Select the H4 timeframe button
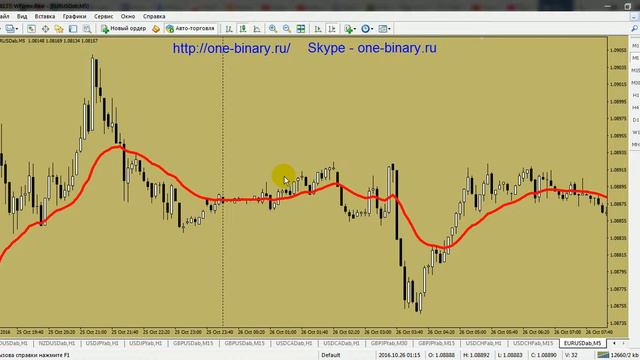The image size is (640, 360). point(635,107)
